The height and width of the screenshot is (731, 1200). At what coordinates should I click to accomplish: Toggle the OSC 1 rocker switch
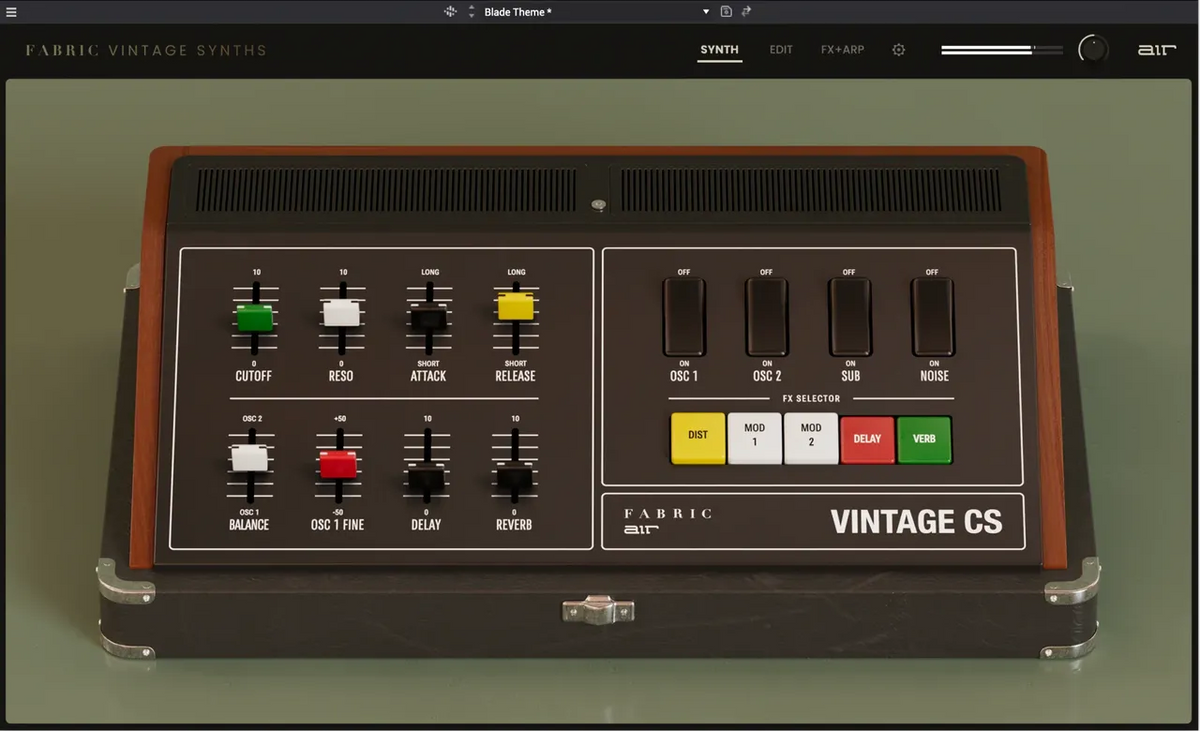pyautogui.click(x=684, y=317)
